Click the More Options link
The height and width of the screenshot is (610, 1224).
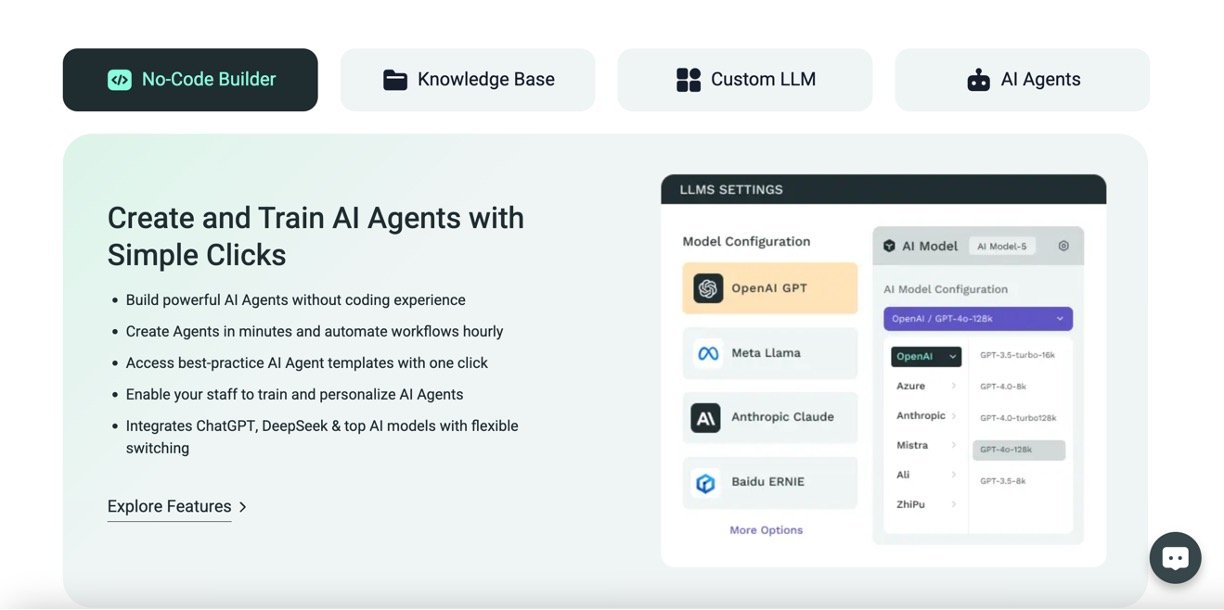(x=766, y=530)
